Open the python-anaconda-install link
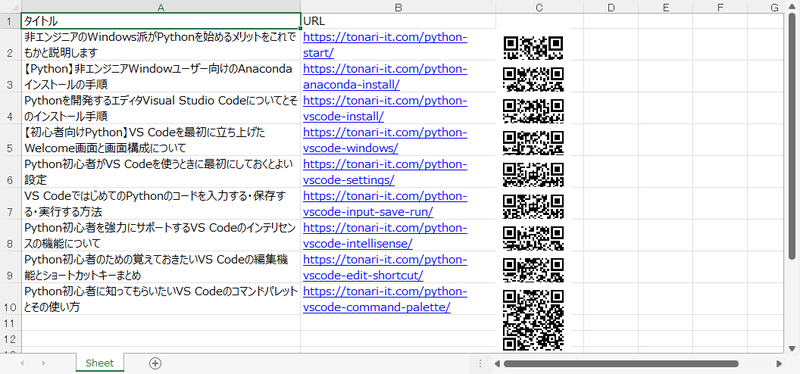 click(385, 77)
